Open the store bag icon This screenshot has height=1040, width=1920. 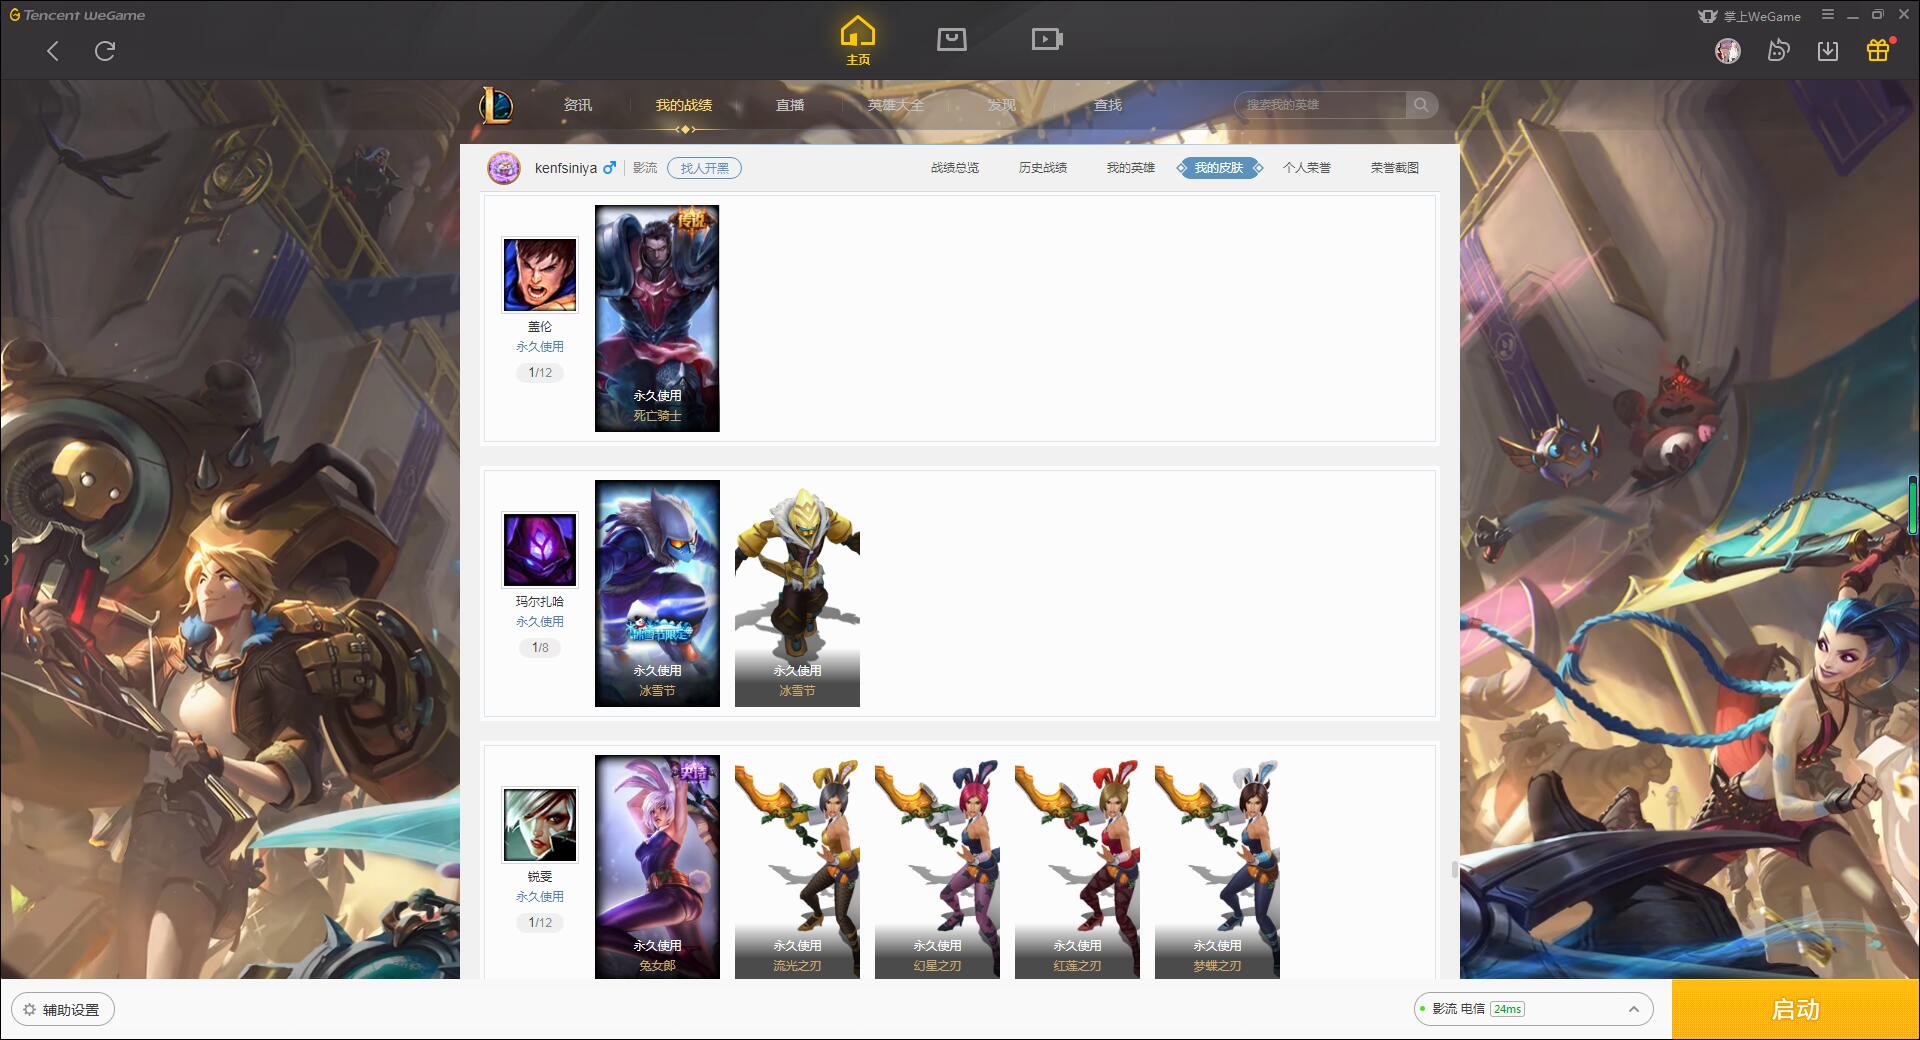click(952, 39)
